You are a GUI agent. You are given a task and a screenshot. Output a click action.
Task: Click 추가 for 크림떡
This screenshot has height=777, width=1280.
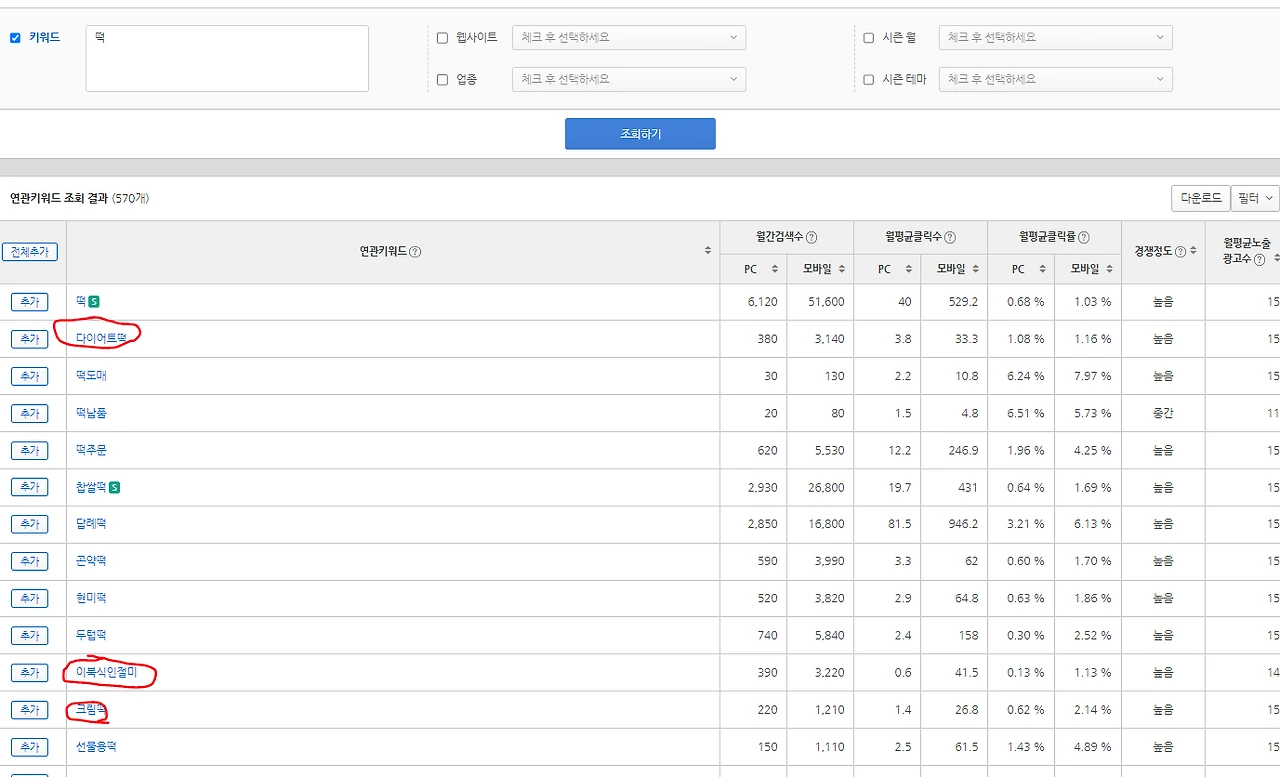coord(30,710)
